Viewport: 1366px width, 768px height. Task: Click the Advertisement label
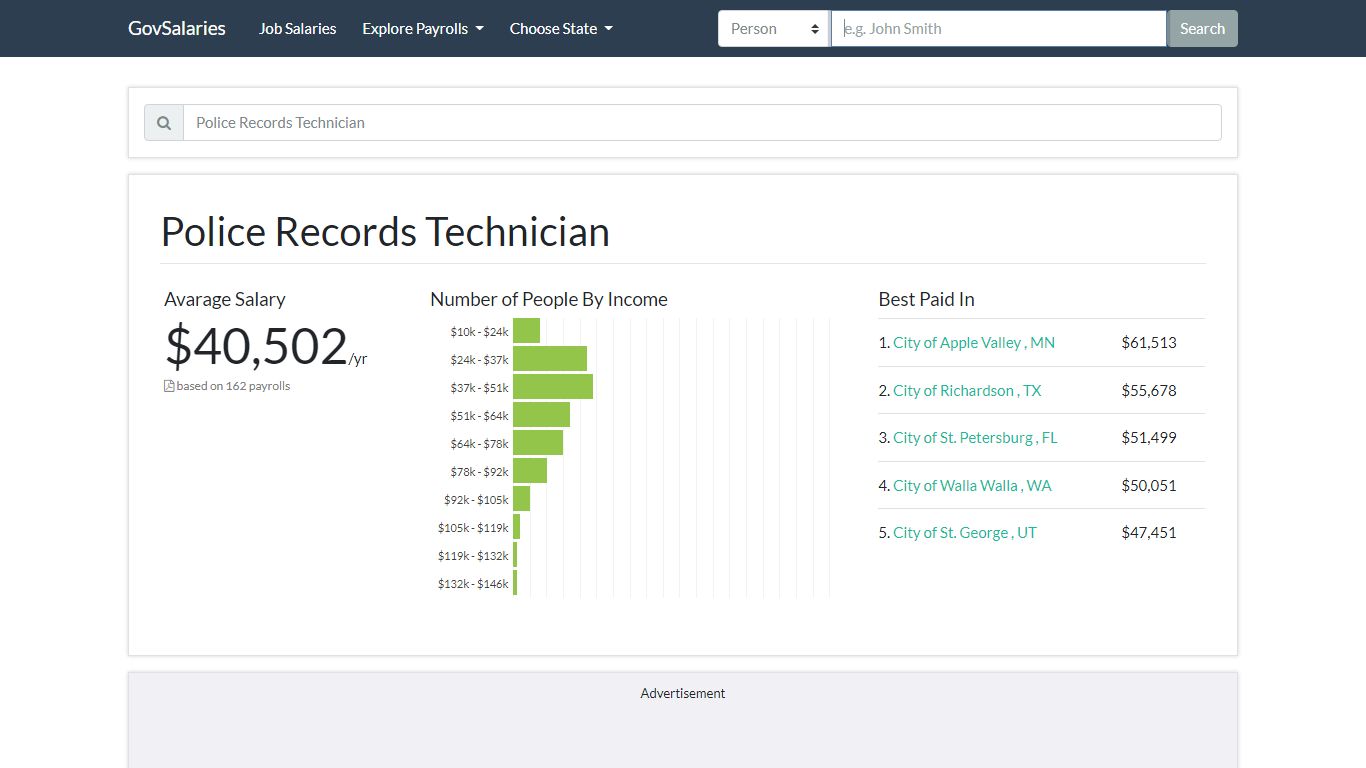[x=683, y=693]
